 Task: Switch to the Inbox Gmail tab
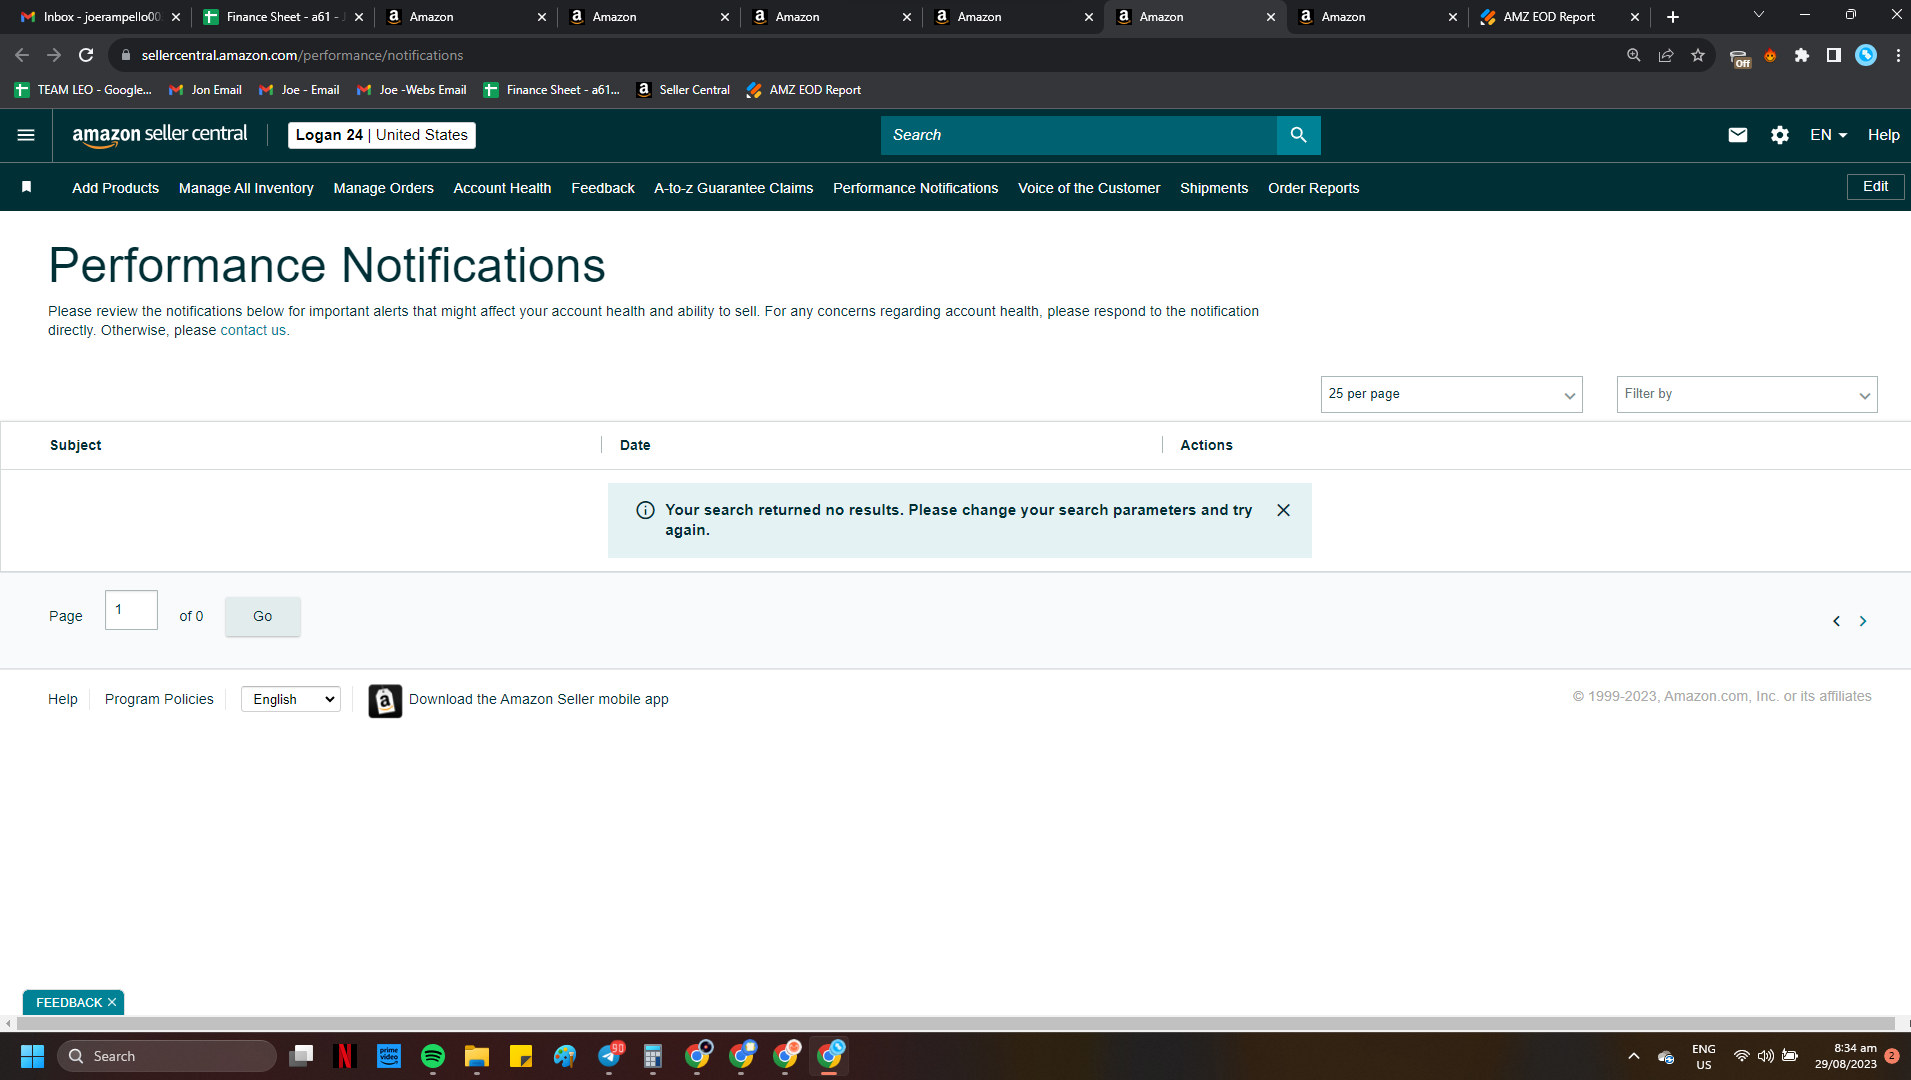[100, 17]
